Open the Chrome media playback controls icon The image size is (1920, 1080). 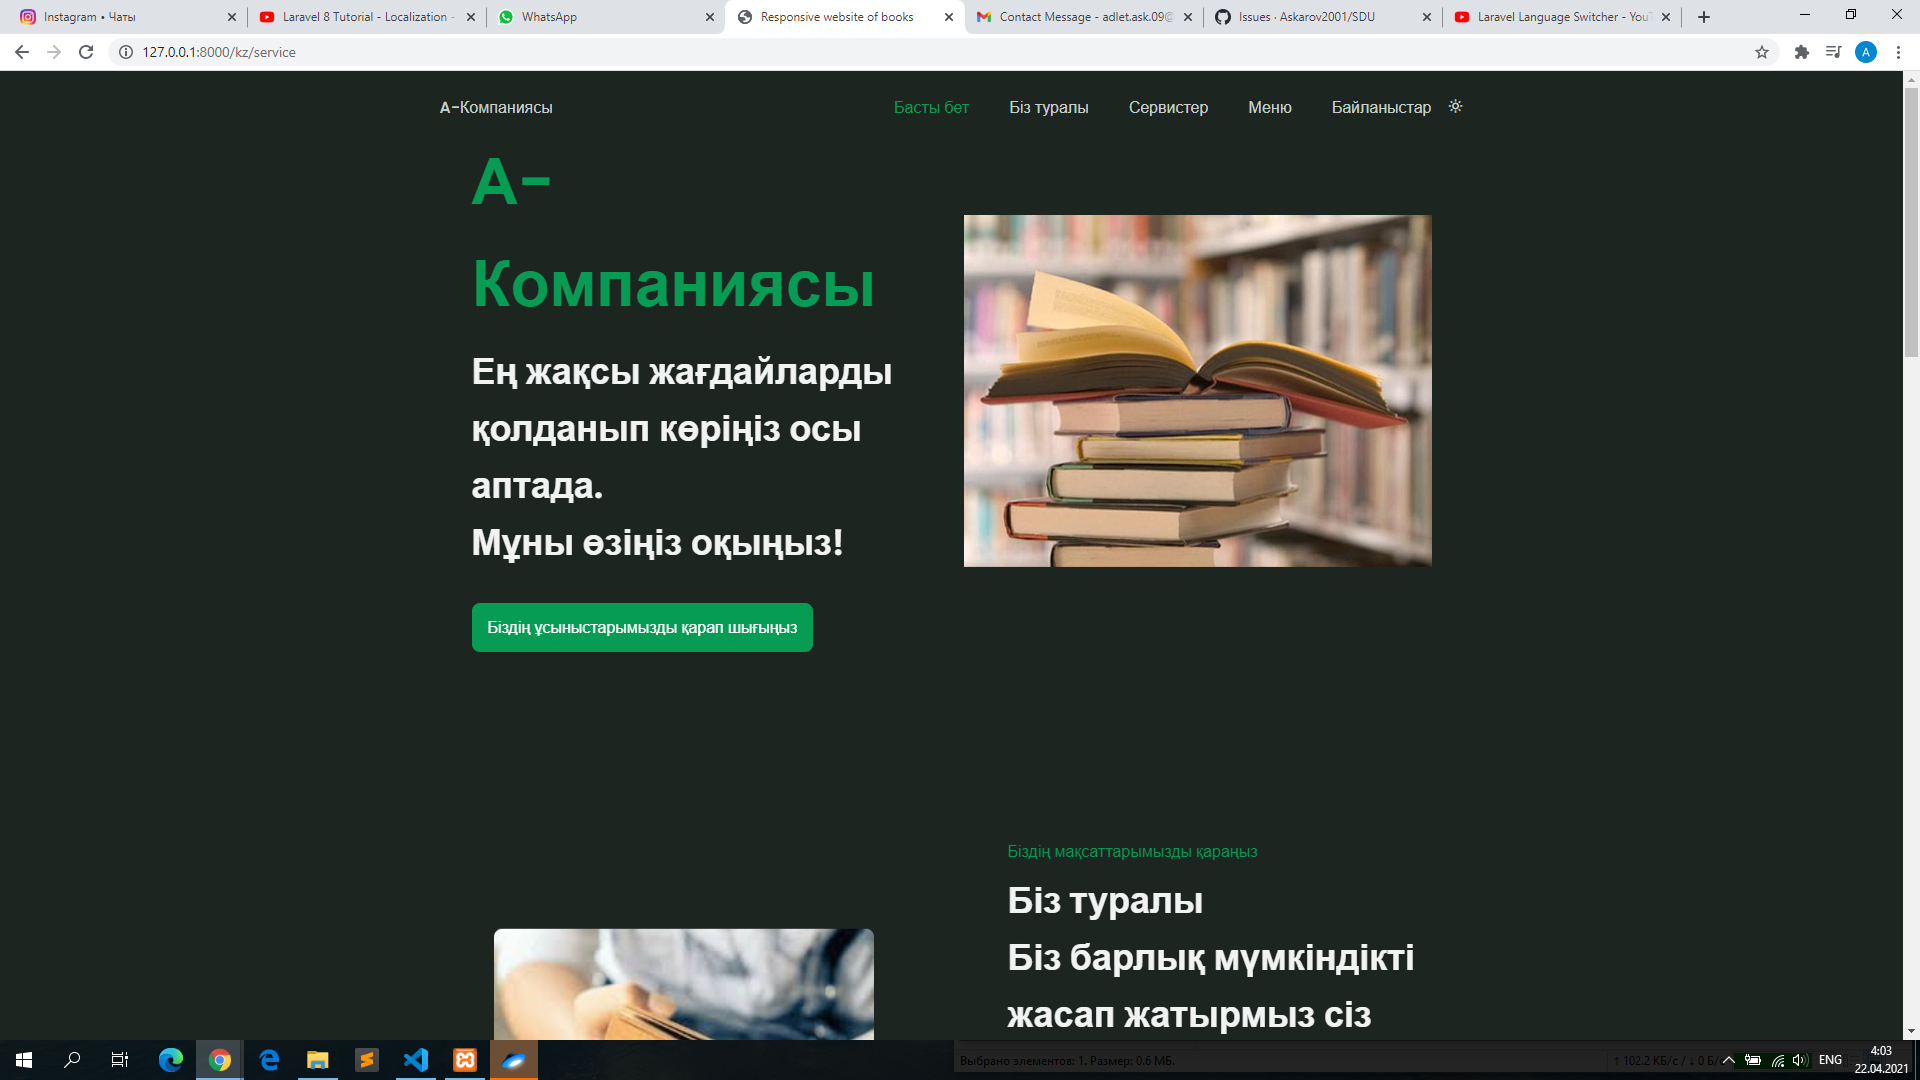1834,52
